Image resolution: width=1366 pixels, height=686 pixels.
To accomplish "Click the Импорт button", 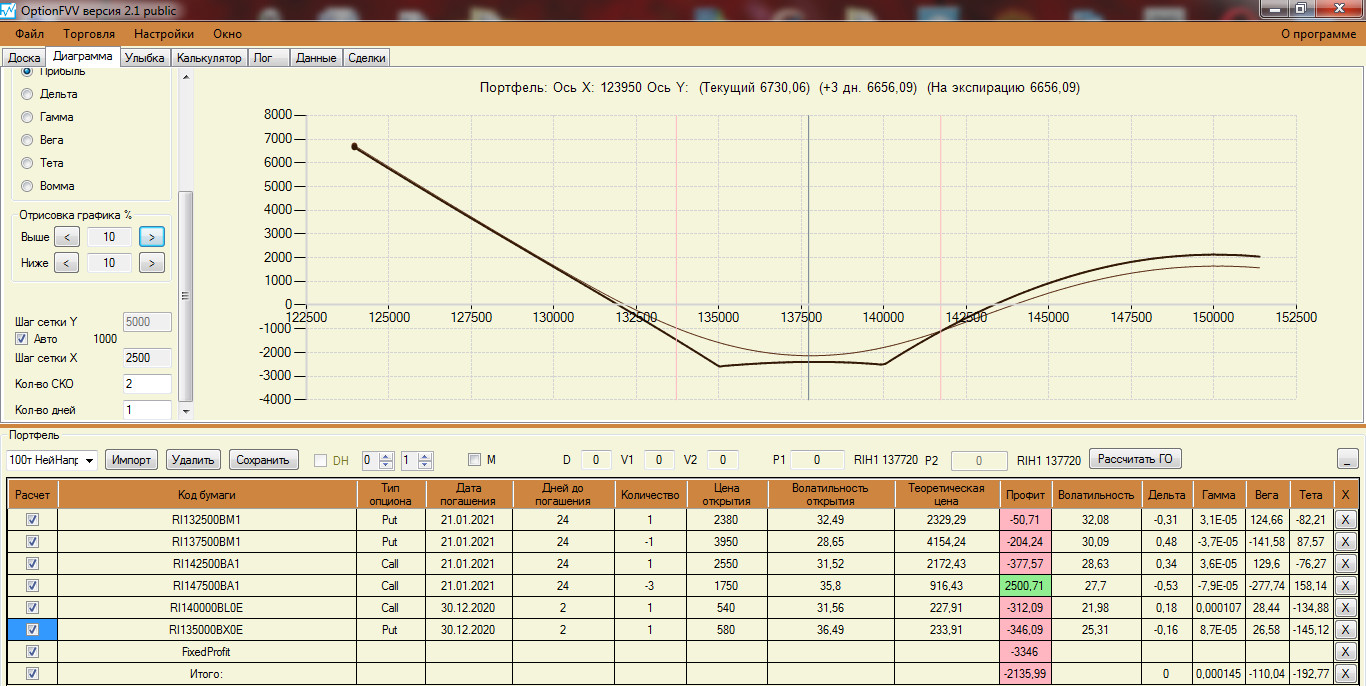I will [131, 460].
